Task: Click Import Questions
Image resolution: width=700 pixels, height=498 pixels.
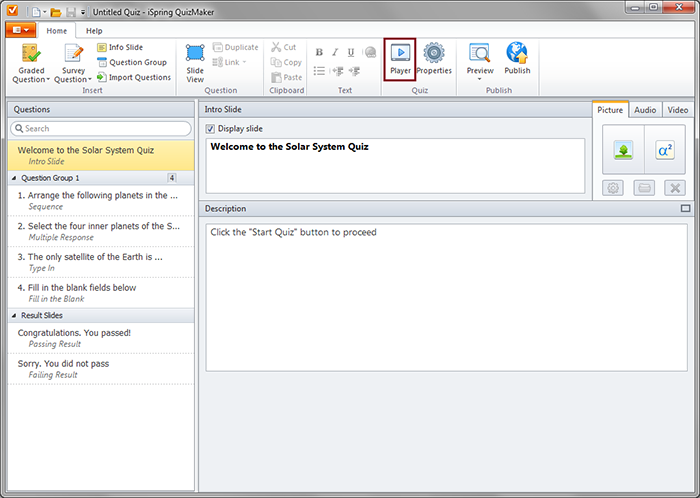Action: click(134, 77)
